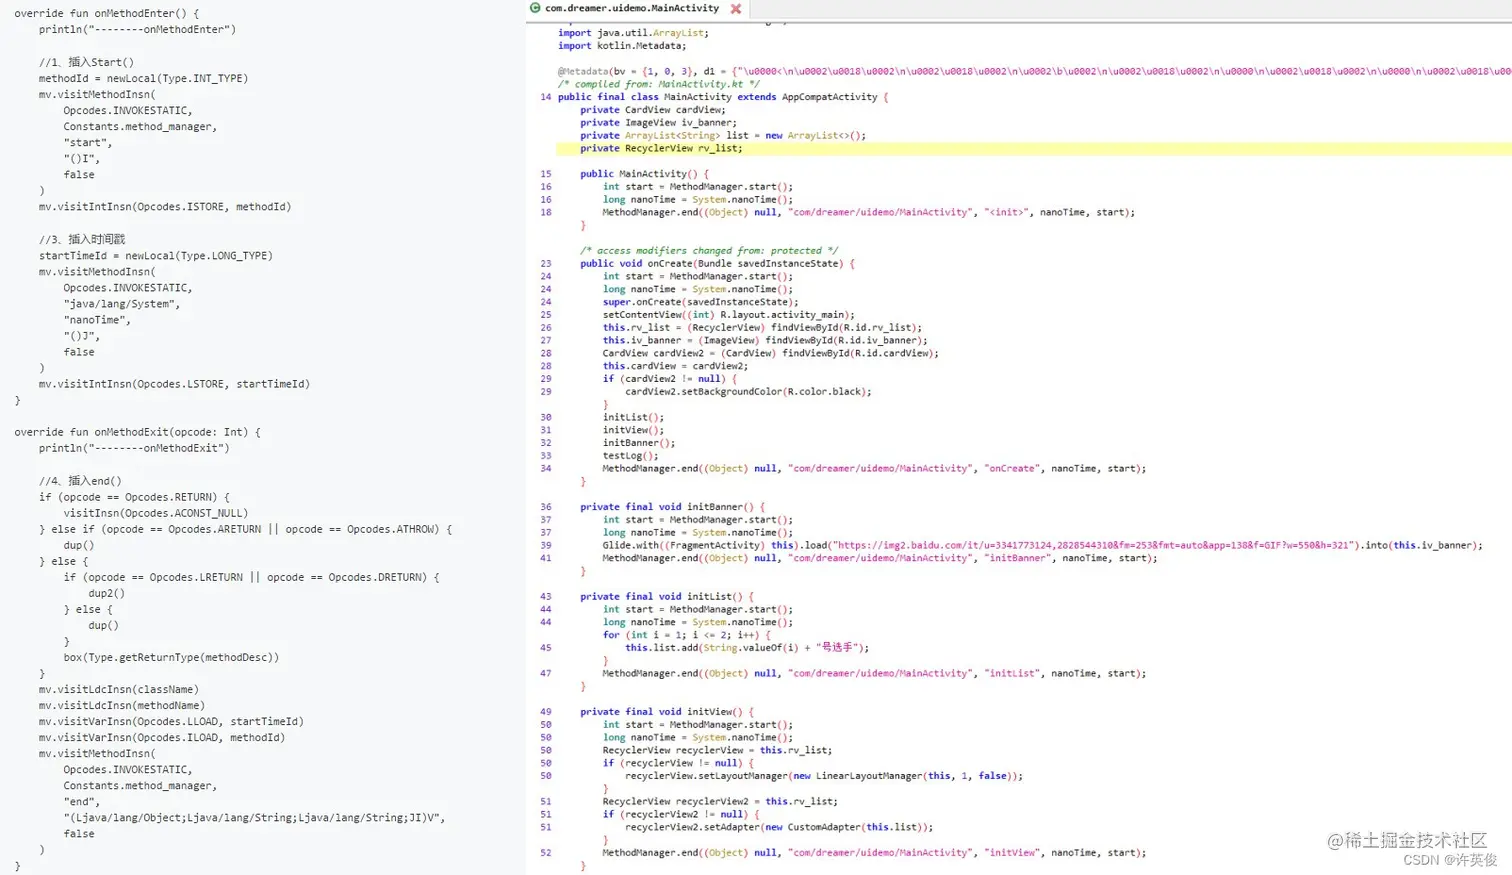Click 'initBanner();' call inside onCreate
Viewport: 1512px width, 875px height.
point(639,443)
